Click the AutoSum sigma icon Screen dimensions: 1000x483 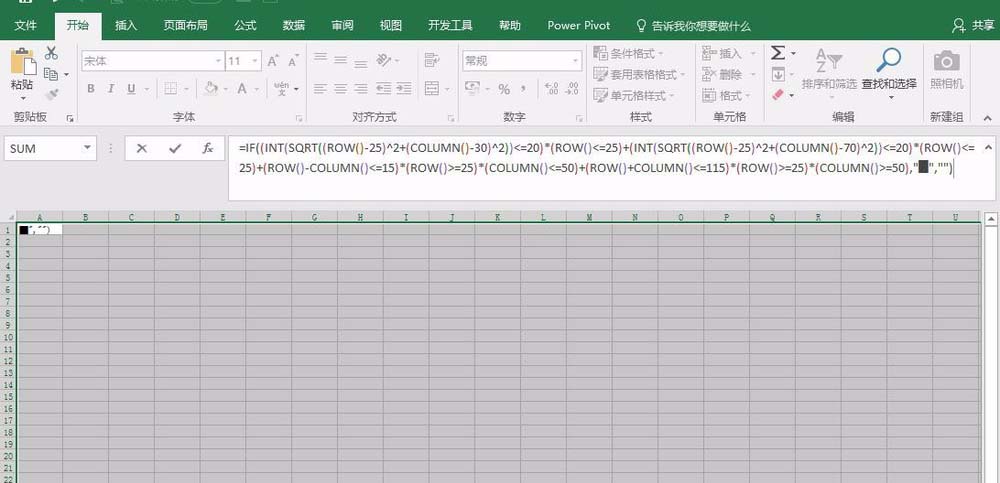coord(778,53)
